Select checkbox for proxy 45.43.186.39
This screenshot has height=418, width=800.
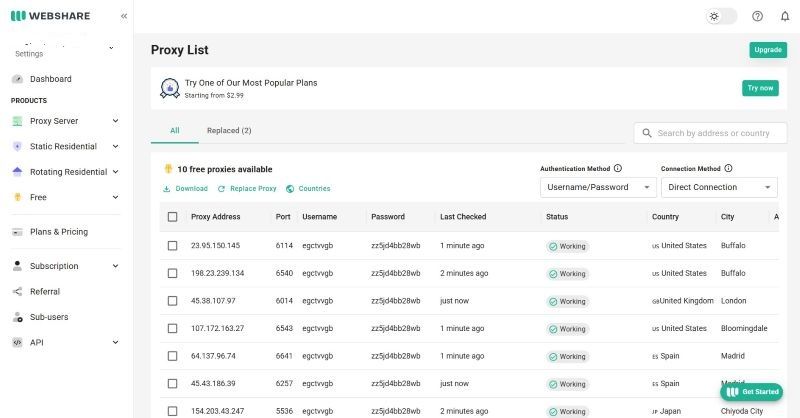click(x=172, y=384)
